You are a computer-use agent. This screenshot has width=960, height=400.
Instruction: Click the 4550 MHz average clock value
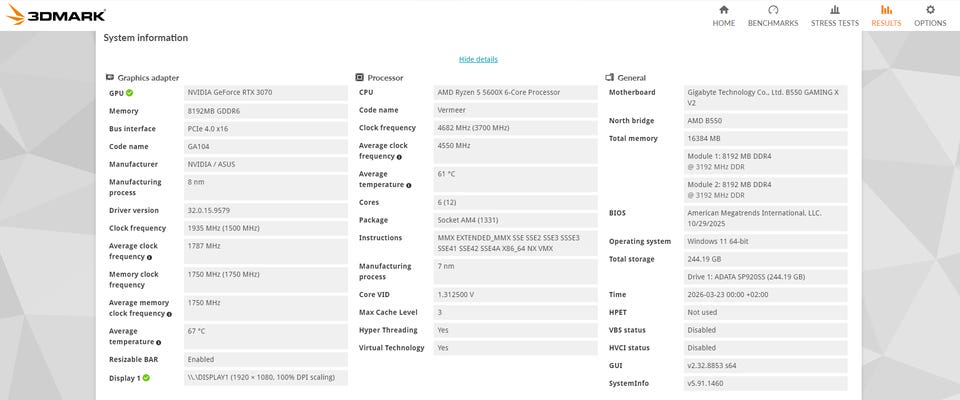click(516, 151)
